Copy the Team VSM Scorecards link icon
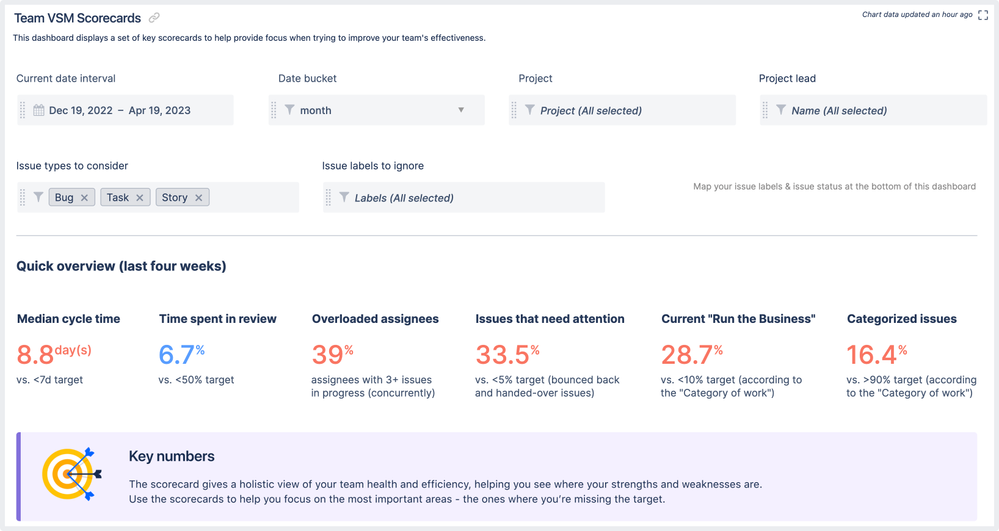 154,18
